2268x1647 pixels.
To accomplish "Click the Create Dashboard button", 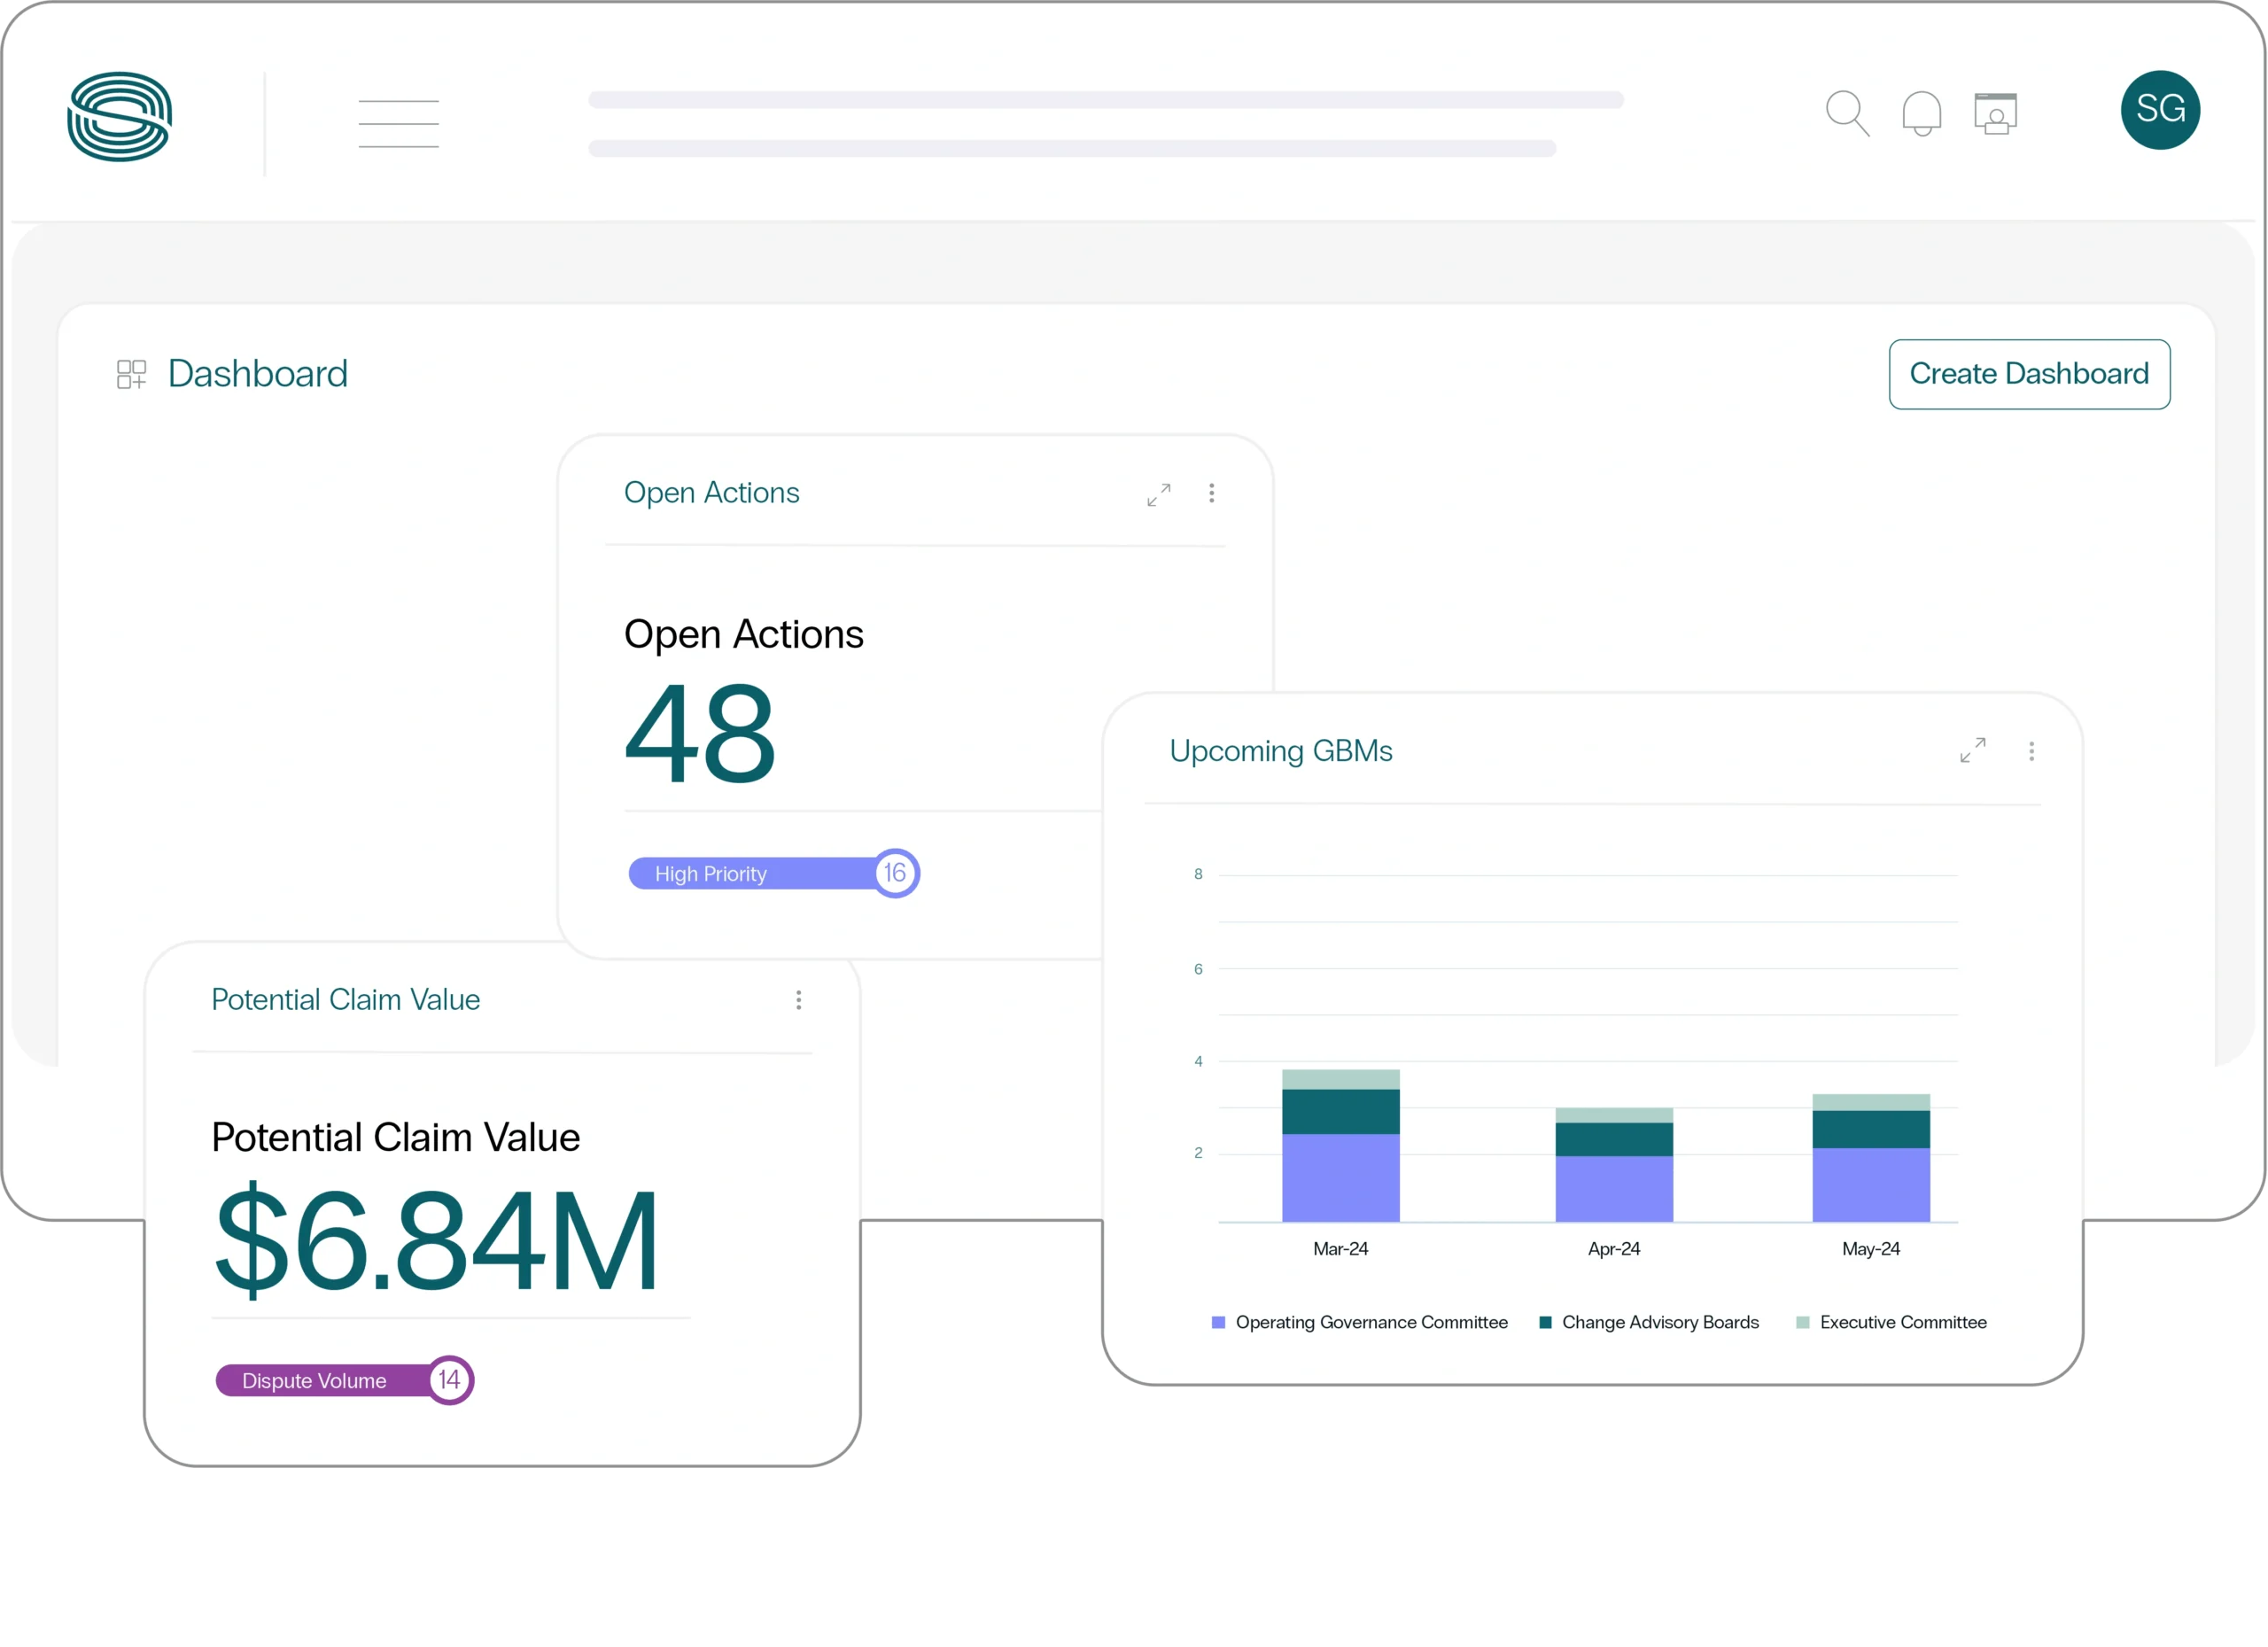I will point(2028,374).
